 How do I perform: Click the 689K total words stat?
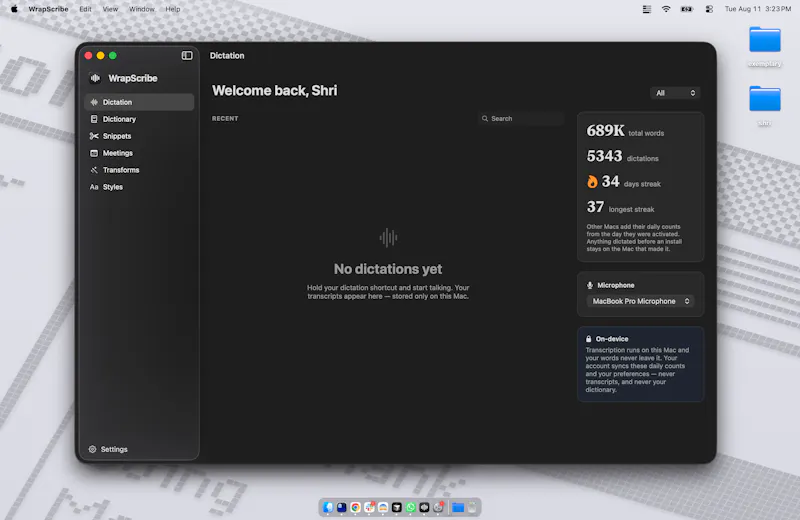click(x=625, y=131)
